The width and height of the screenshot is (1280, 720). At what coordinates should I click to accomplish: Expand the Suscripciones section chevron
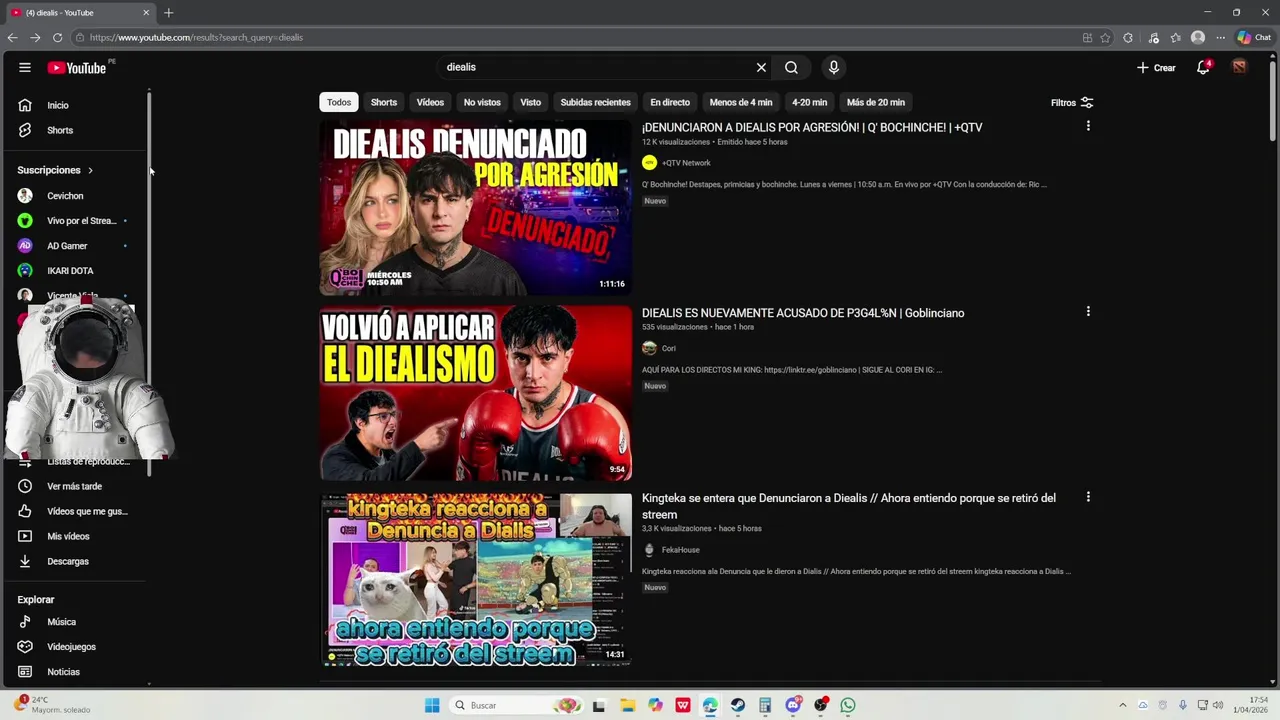click(x=90, y=170)
